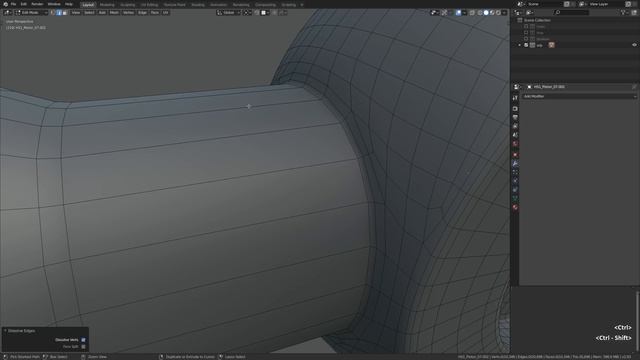Toggle snapping magnet icon
The image size is (640, 360).
pos(257,13)
